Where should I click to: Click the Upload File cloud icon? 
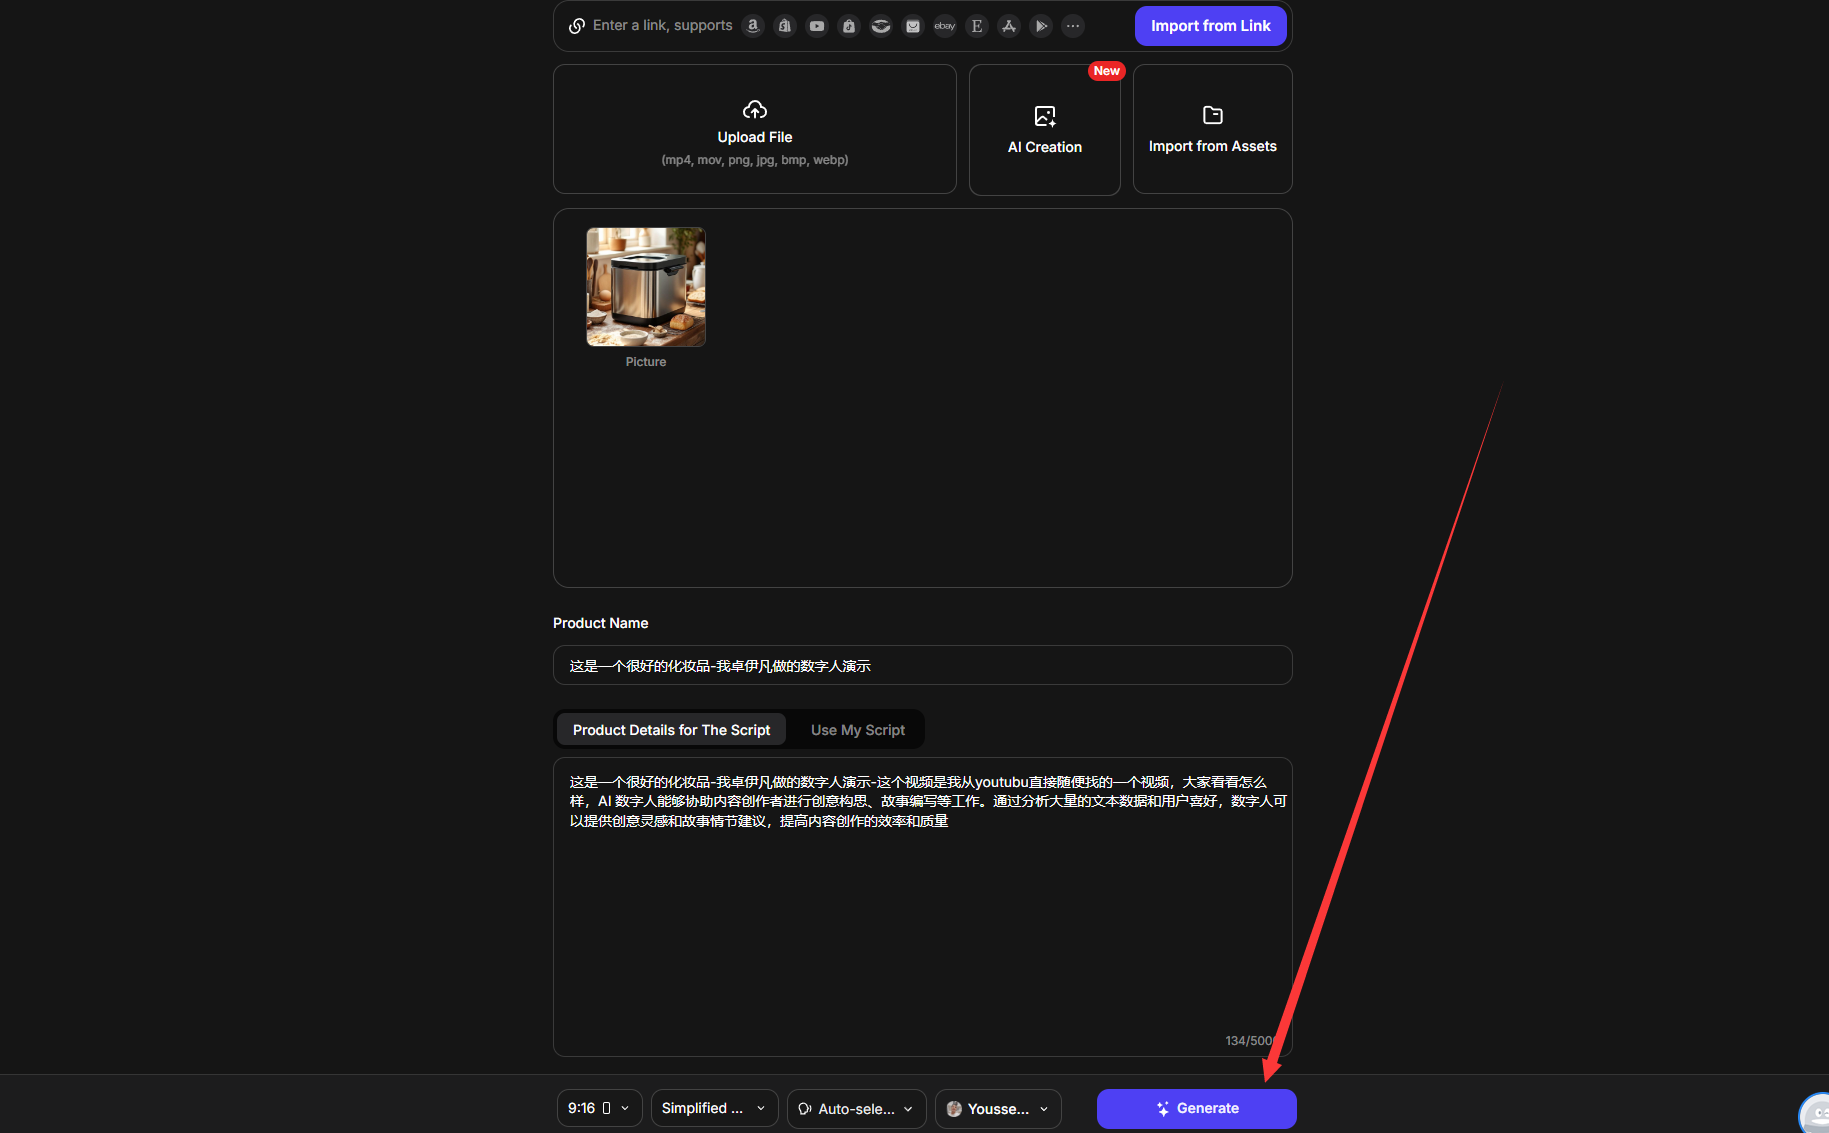(x=755, y=109)
